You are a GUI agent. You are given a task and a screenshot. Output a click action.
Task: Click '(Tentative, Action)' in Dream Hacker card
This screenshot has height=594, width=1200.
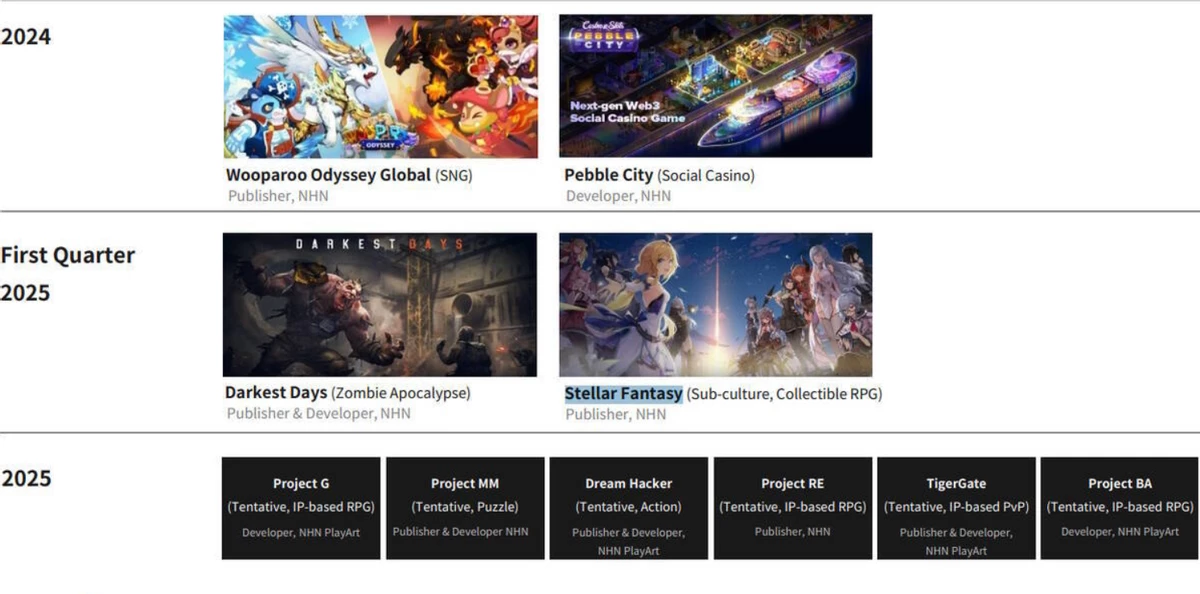point(629,507)
